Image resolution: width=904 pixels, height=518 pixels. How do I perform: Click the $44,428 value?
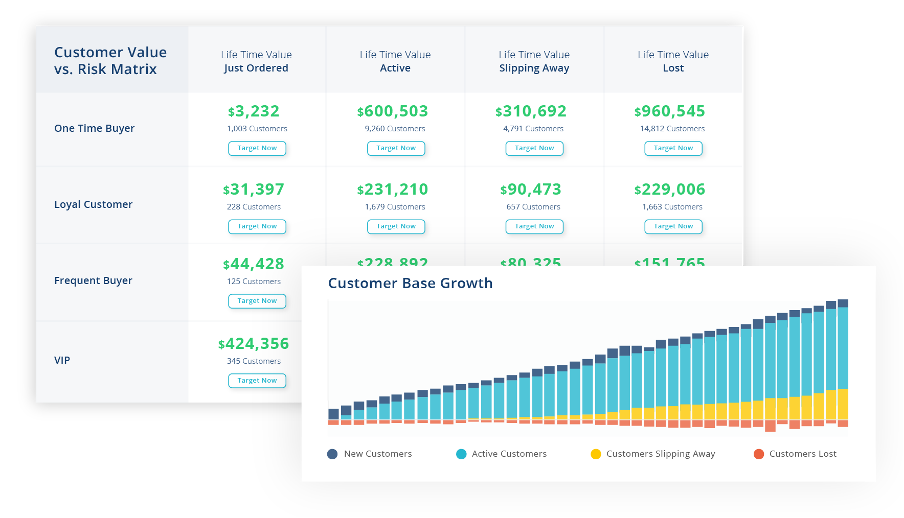(x=254, y=264)
